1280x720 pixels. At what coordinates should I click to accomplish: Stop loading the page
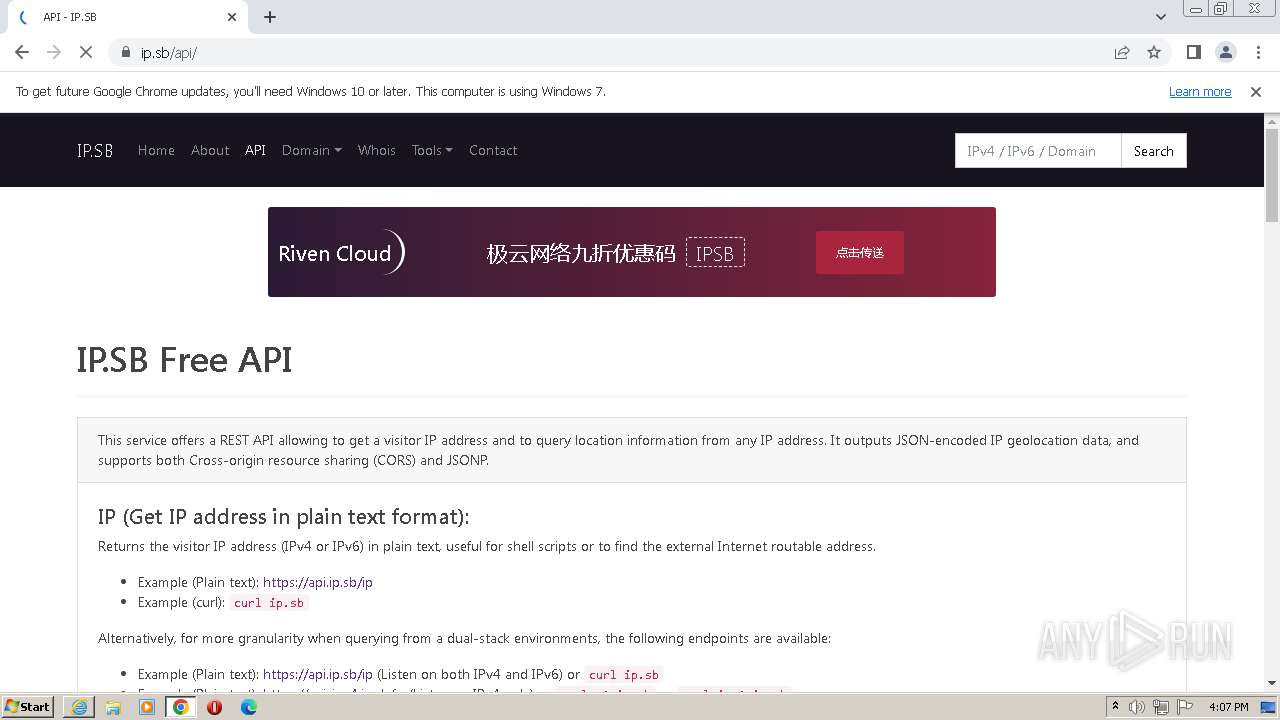click(x=86, y=52)
